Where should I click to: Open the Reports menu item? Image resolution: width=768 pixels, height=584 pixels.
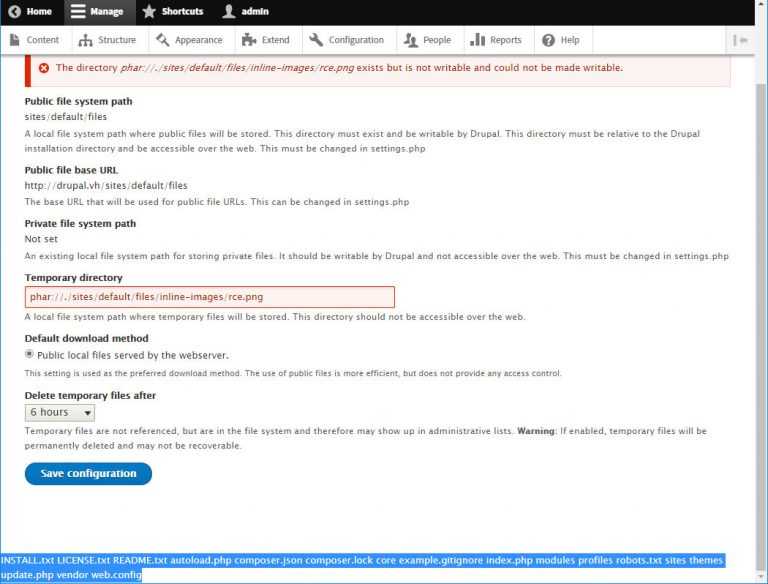coord(496,40)
